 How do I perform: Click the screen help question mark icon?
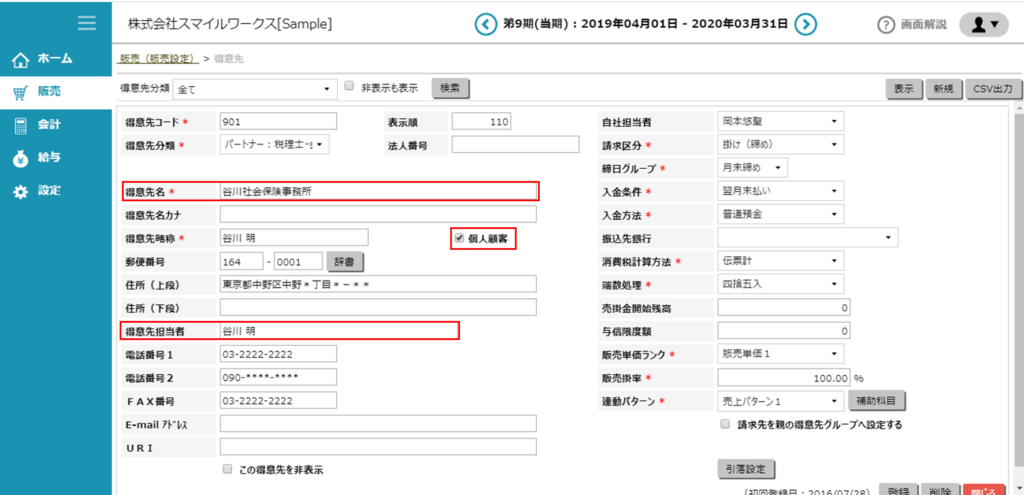pyautogui.click(x=885, y=25)
